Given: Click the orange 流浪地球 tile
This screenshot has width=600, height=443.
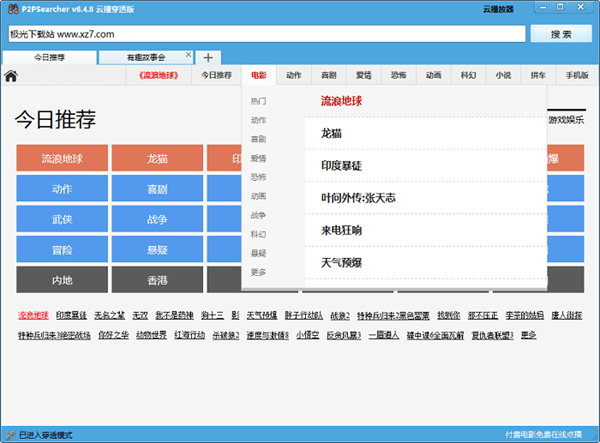Looking at the screenshot, I should pos(62,158).
